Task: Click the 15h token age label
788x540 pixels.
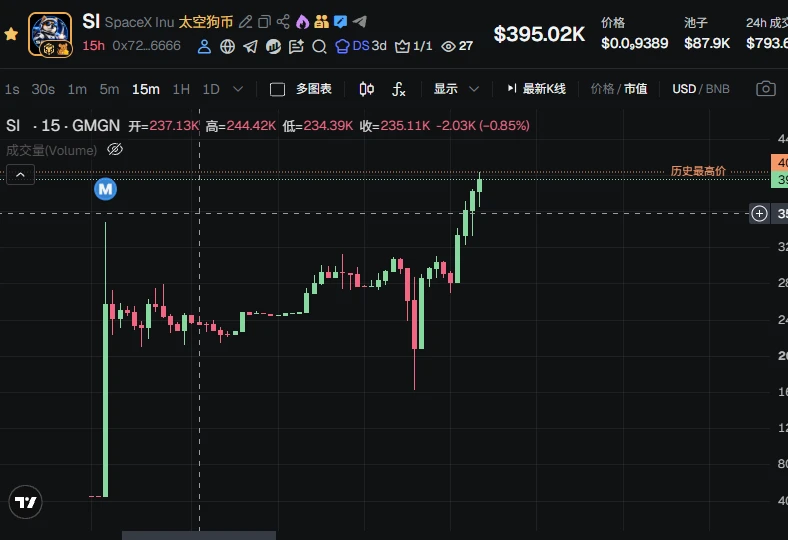Action: click(93, 46)
